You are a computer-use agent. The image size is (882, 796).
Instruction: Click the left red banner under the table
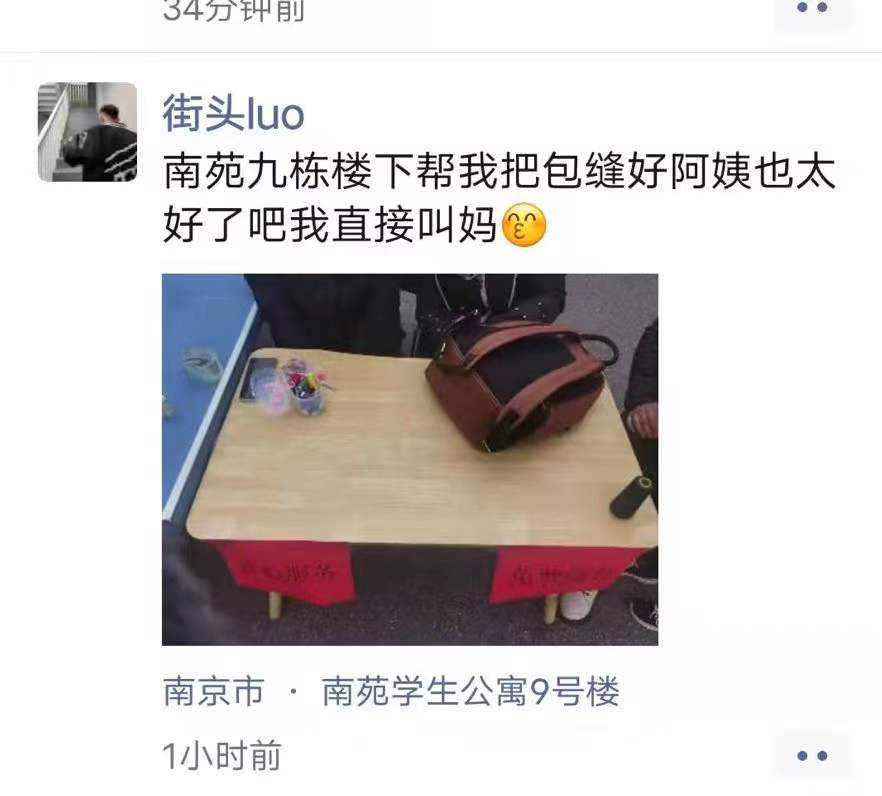[284, 571]
